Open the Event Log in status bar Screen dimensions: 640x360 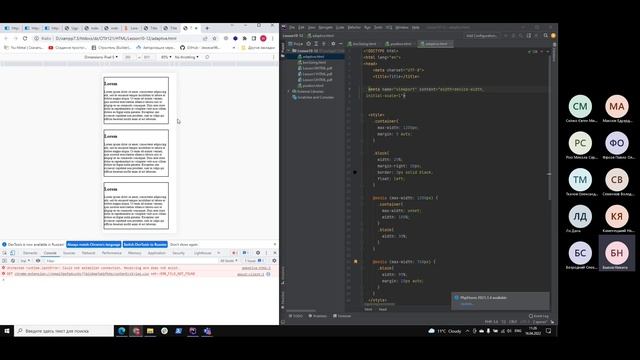point(539,316)
